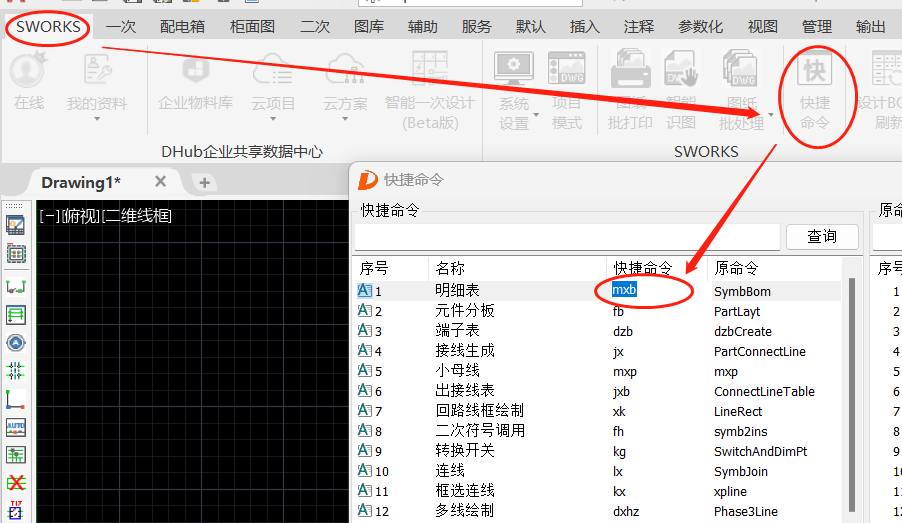Click the 智能识图 icon
902x523 pixels.
(x=681, y=68)
